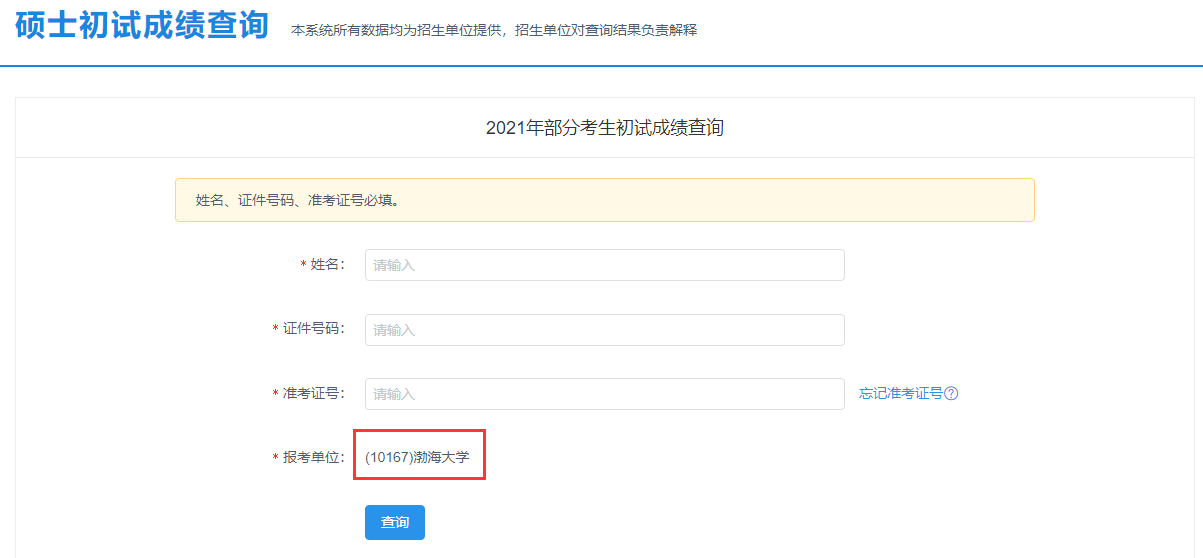Select the 准考证号 input field
1203x558 pixels.
(x=604, y=394)
